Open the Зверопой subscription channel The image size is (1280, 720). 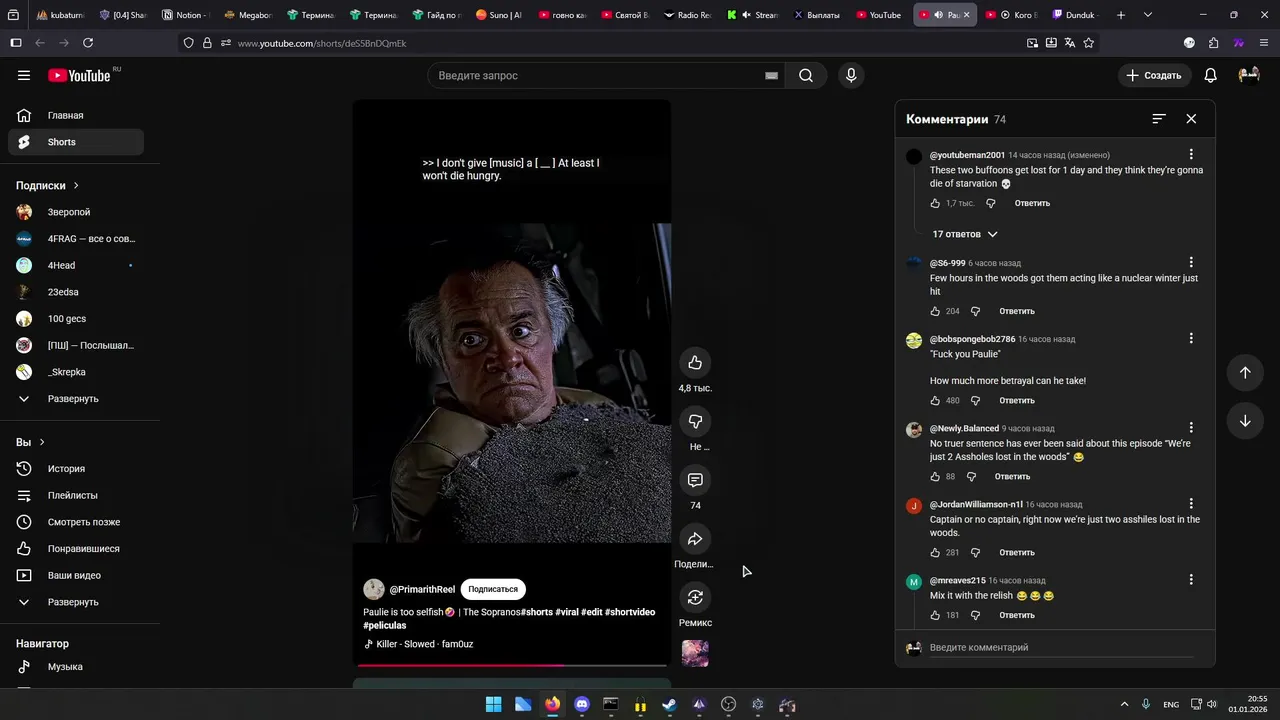(76, 212)
